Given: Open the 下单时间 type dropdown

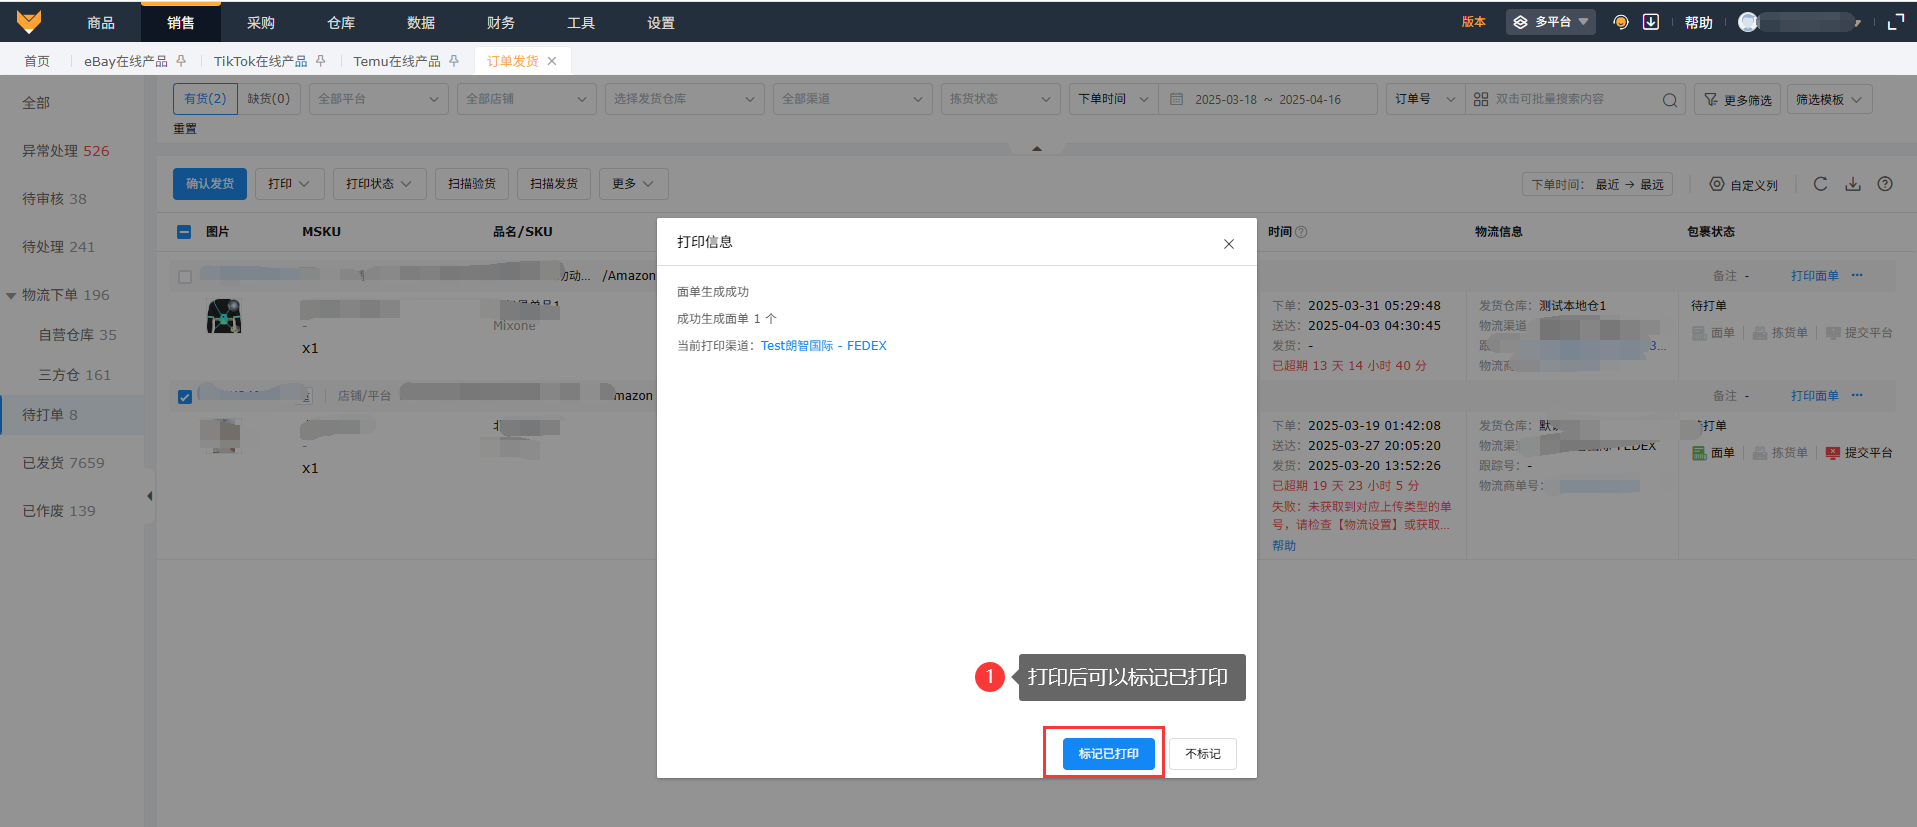Looking at the screenshot, I should (1113, 99).
